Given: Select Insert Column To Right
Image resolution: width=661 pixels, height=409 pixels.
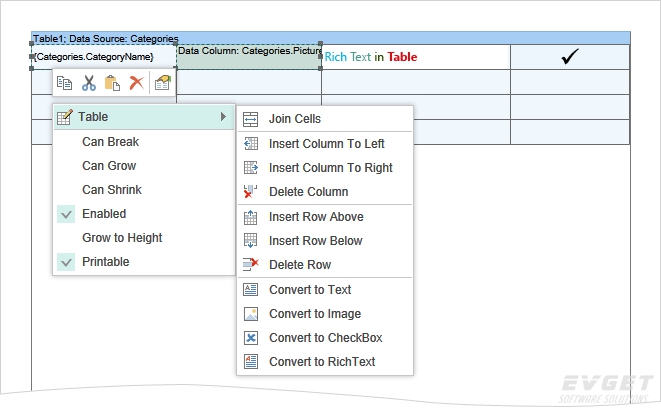Looking at the screenshot, I should coord(325,168).
